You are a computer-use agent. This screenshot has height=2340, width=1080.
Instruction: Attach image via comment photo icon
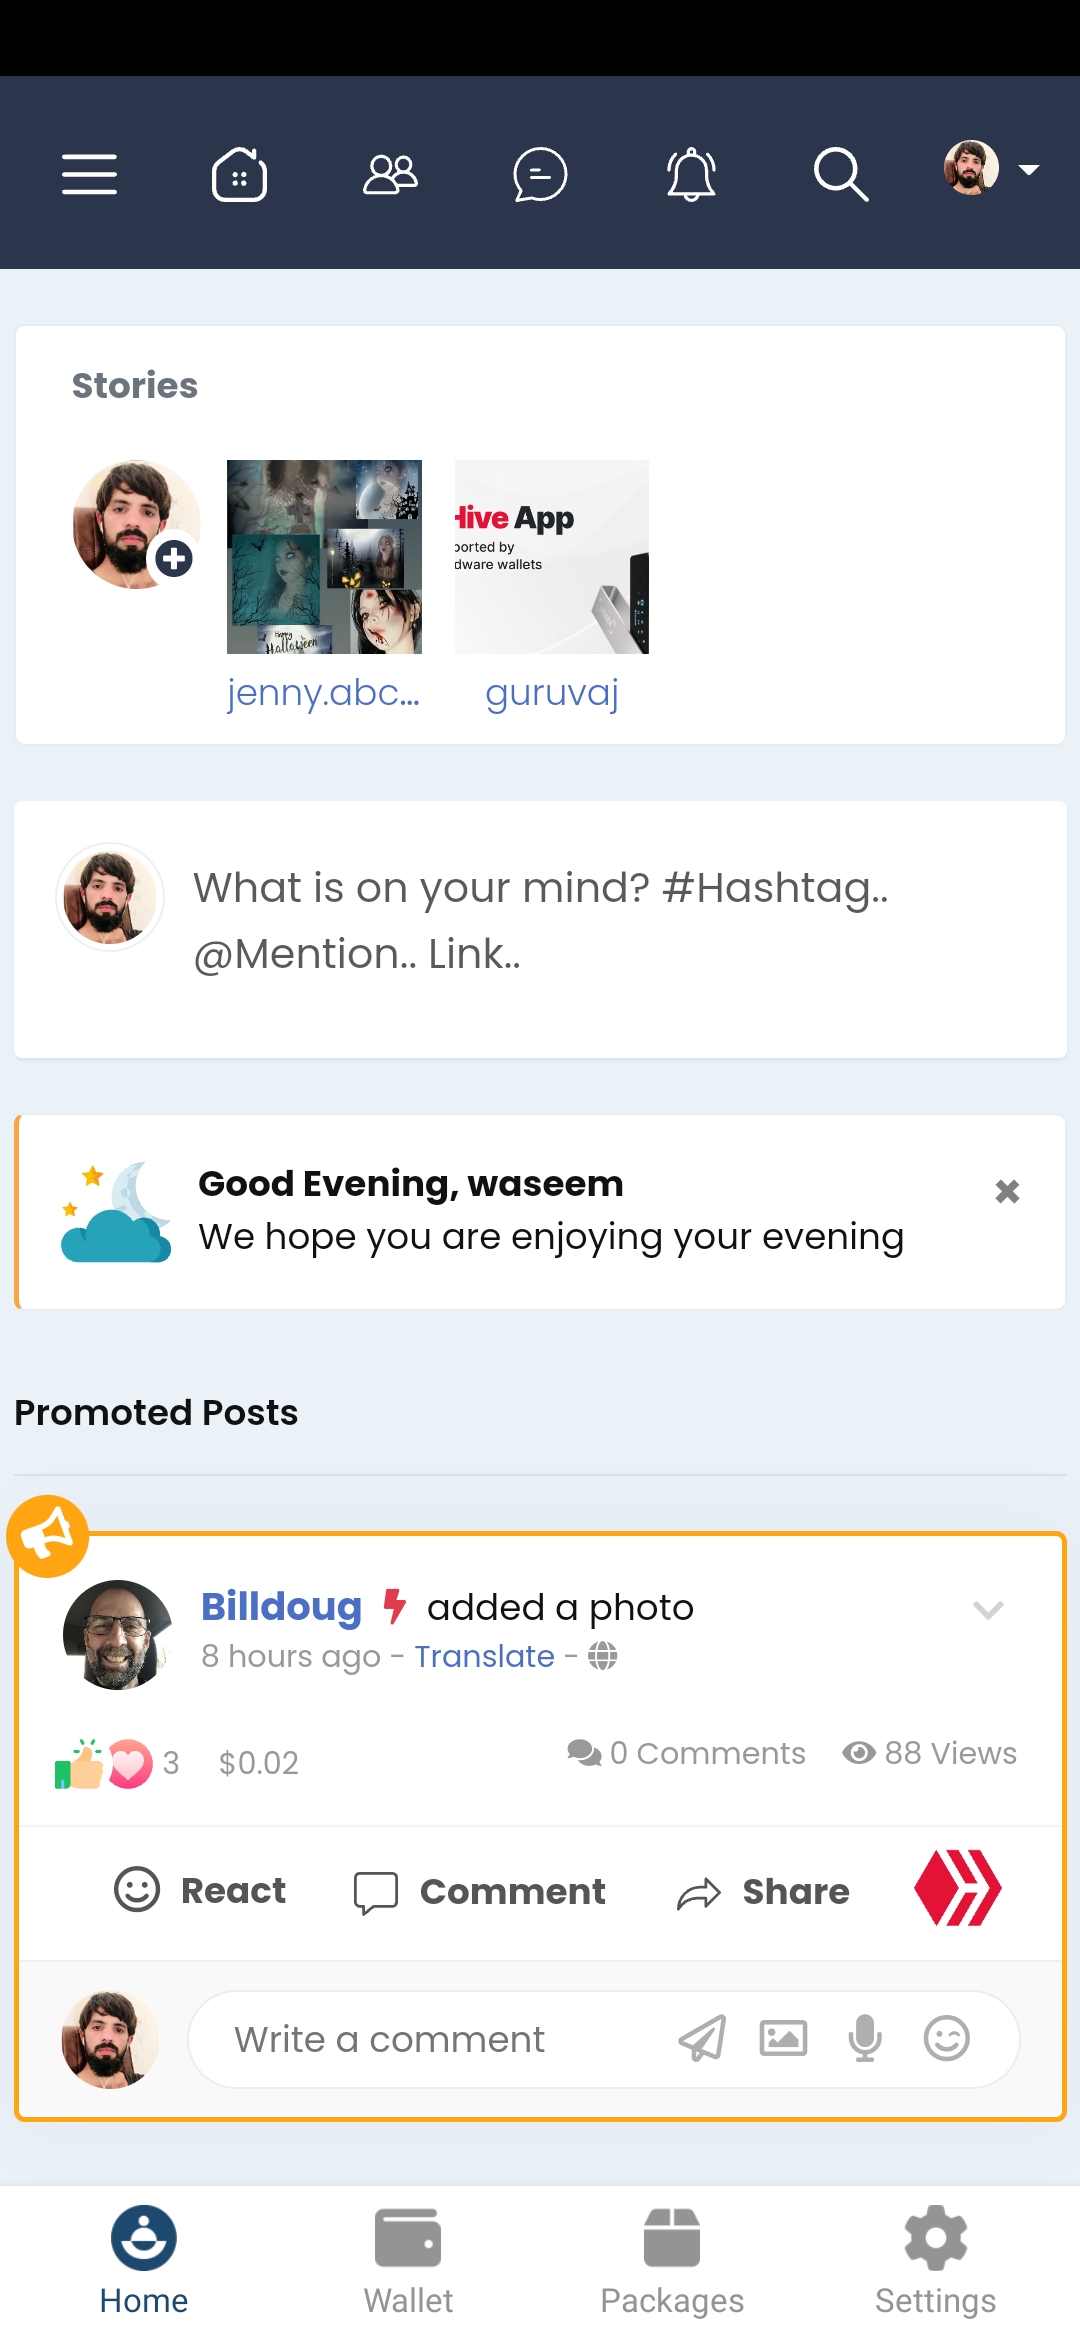[x=783, y=2038]
